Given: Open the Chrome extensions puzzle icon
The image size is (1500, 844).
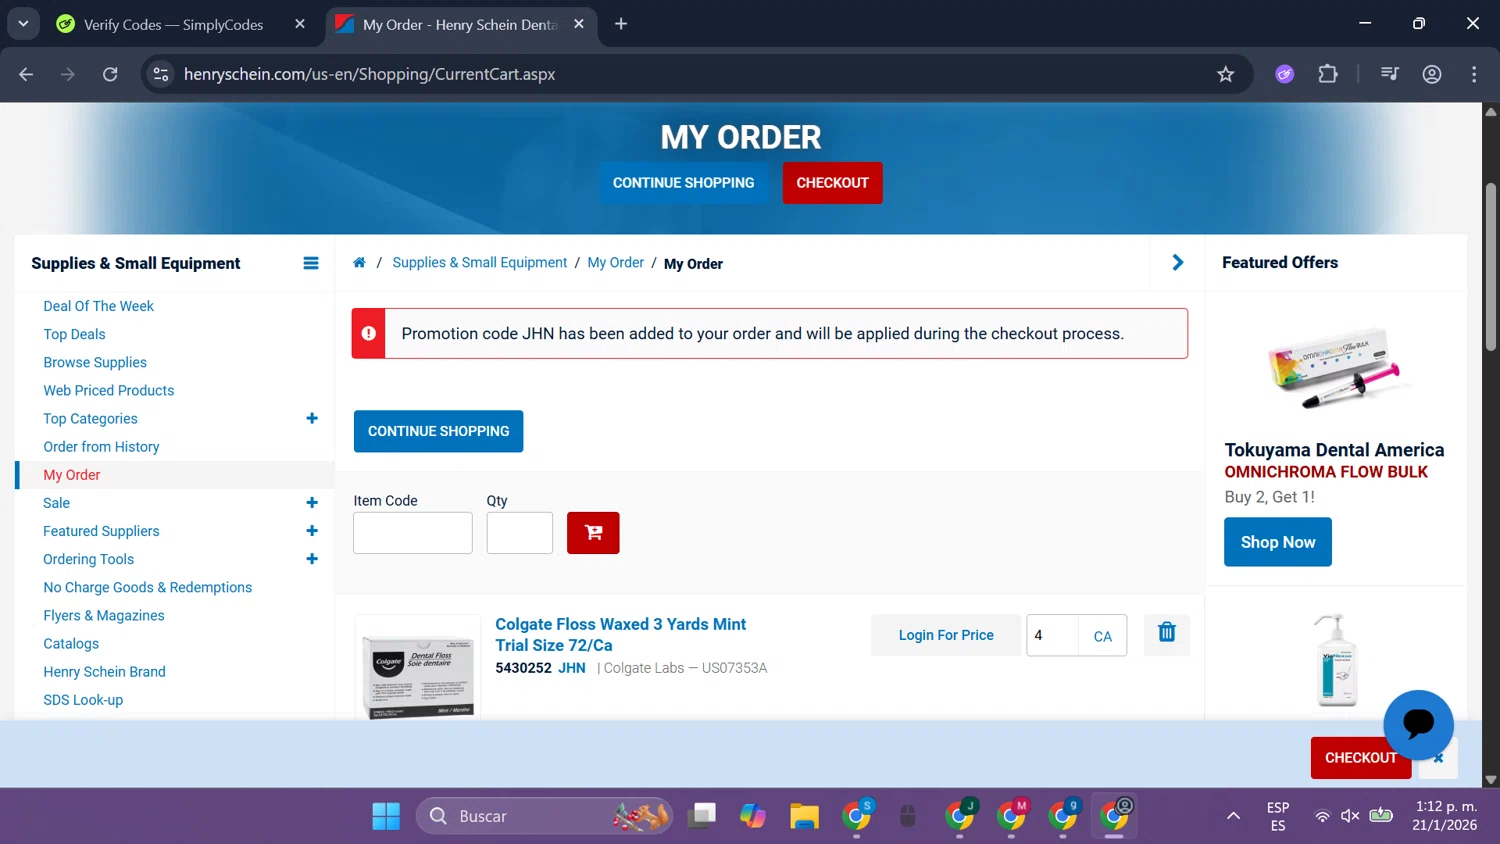Looking at the screenshot, I should pyautogui.click(x=1328, y=74).
